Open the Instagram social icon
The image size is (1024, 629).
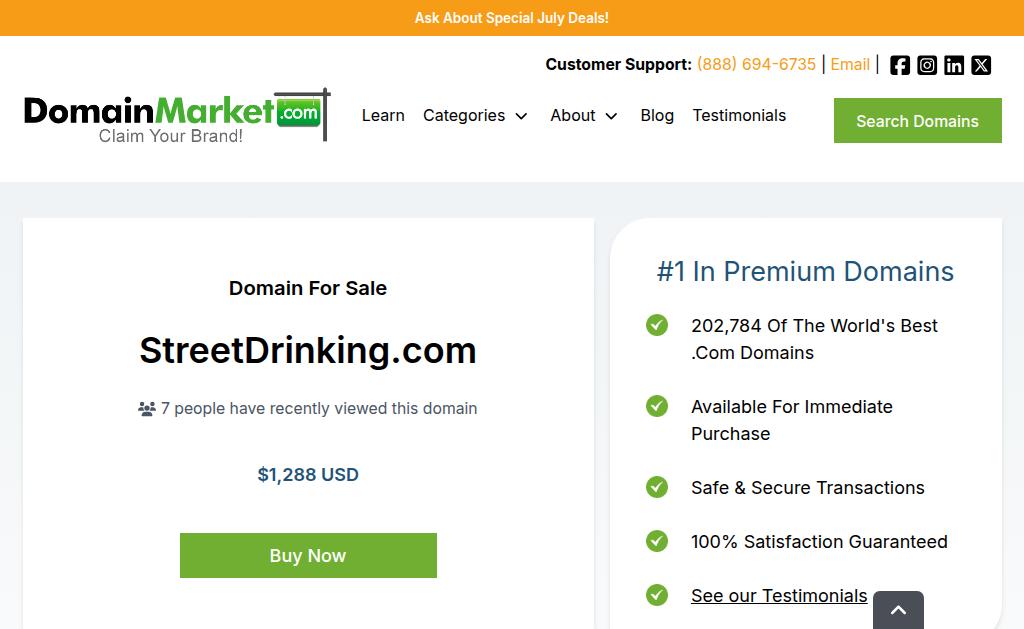(927, 65)
